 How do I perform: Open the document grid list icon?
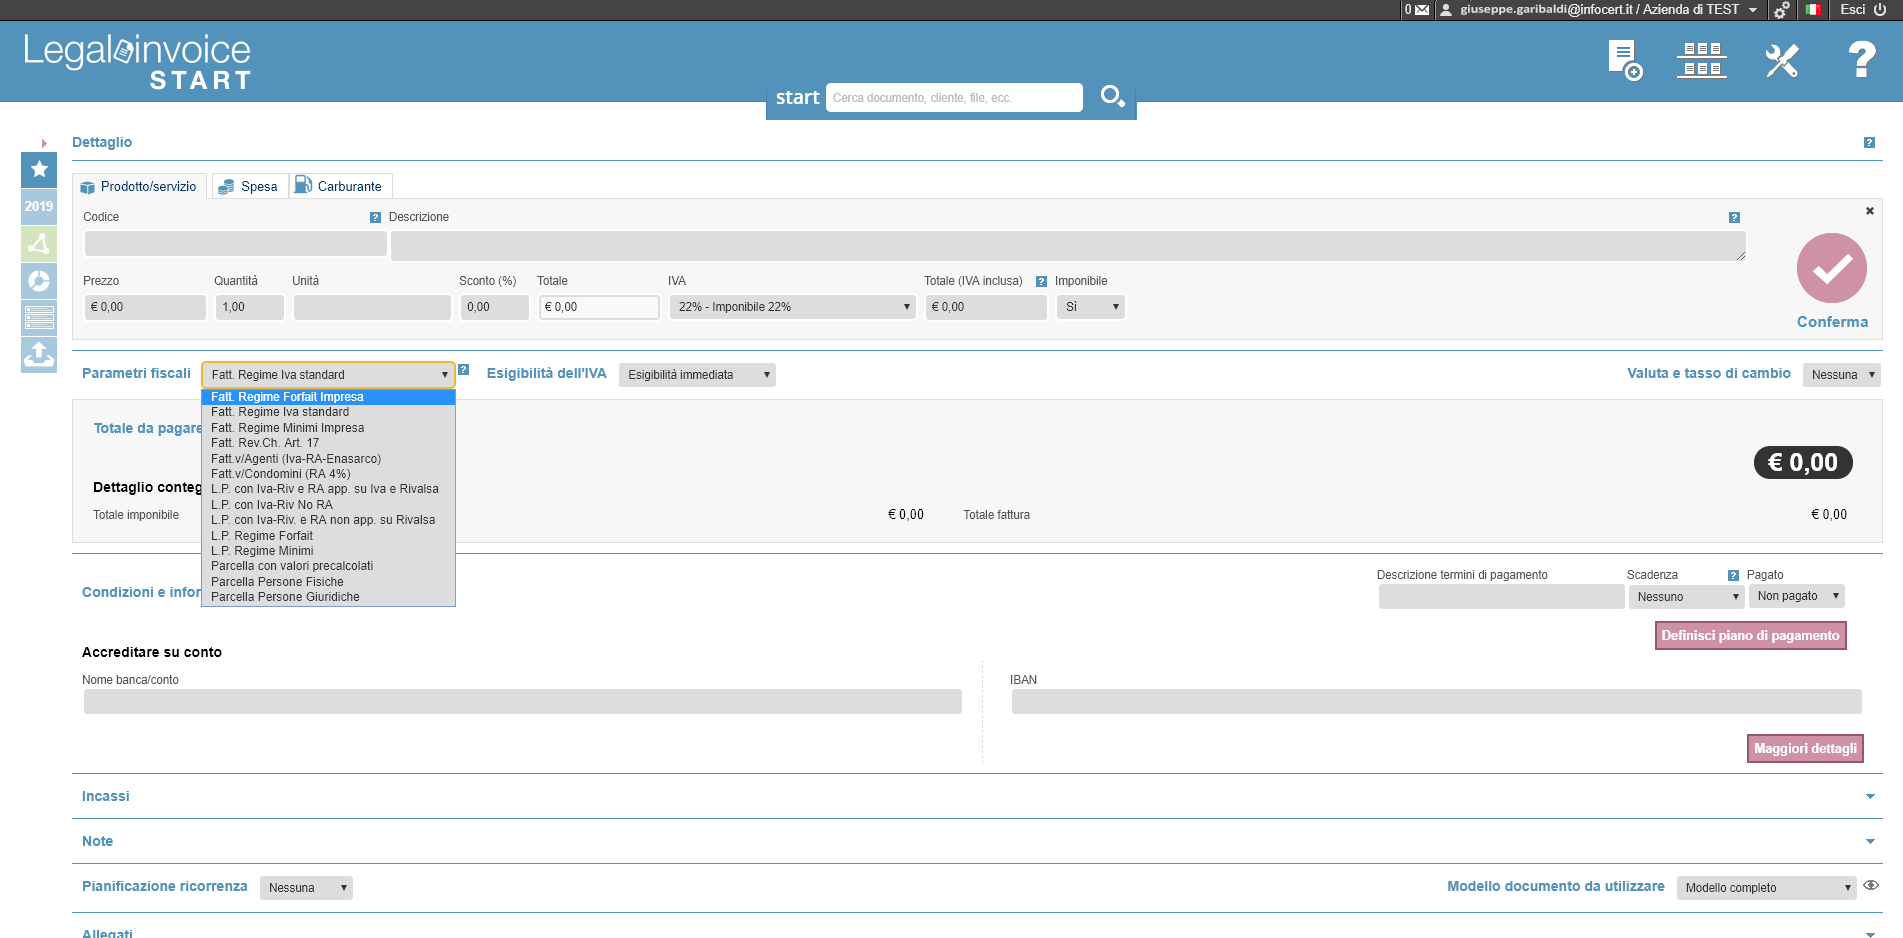coord(1701,60)
